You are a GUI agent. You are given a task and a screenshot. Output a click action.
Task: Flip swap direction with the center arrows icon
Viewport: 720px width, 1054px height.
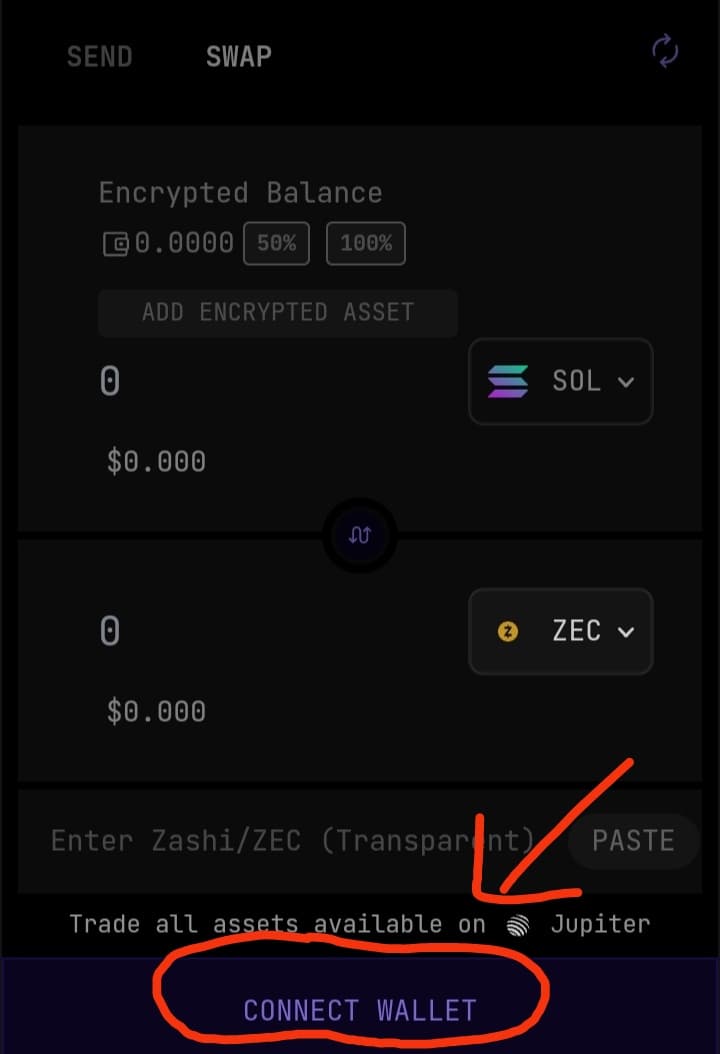(x=360, y=537)
